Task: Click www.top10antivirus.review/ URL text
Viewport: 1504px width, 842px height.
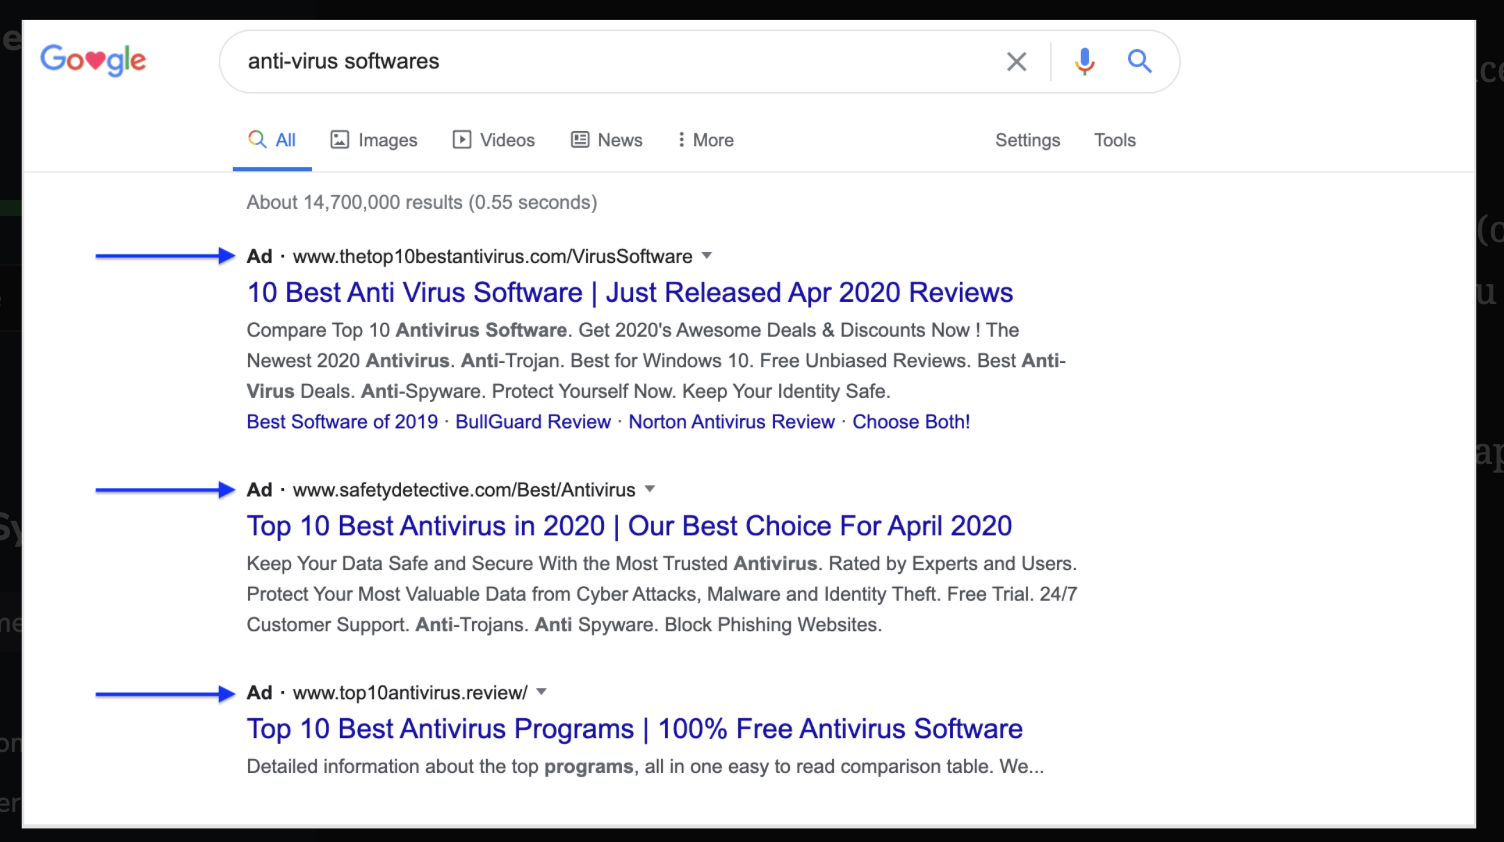Action: [x=410, y=692]
